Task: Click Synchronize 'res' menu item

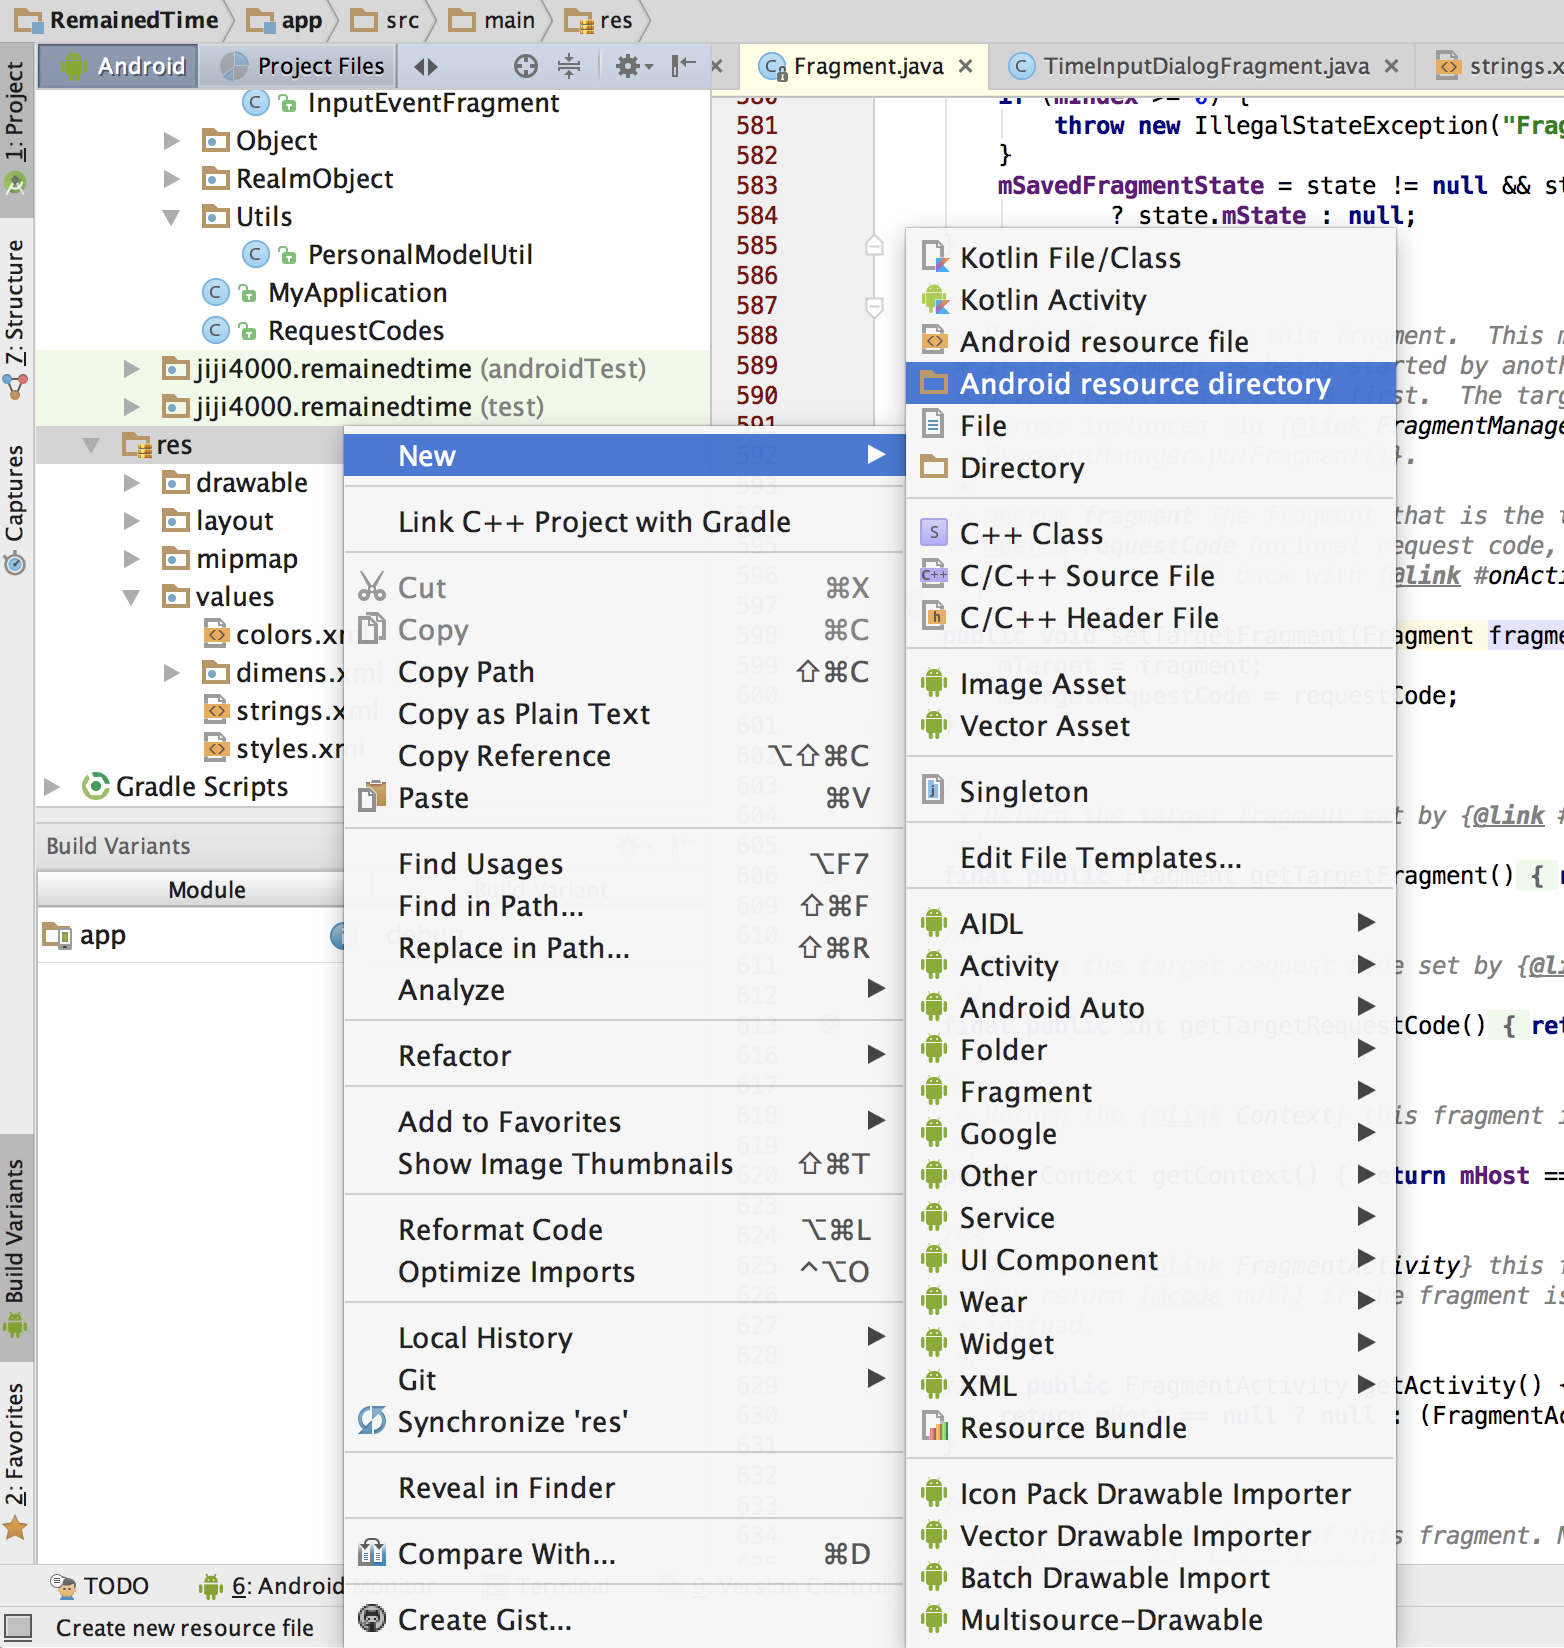Action: (x=624, y=1422)
